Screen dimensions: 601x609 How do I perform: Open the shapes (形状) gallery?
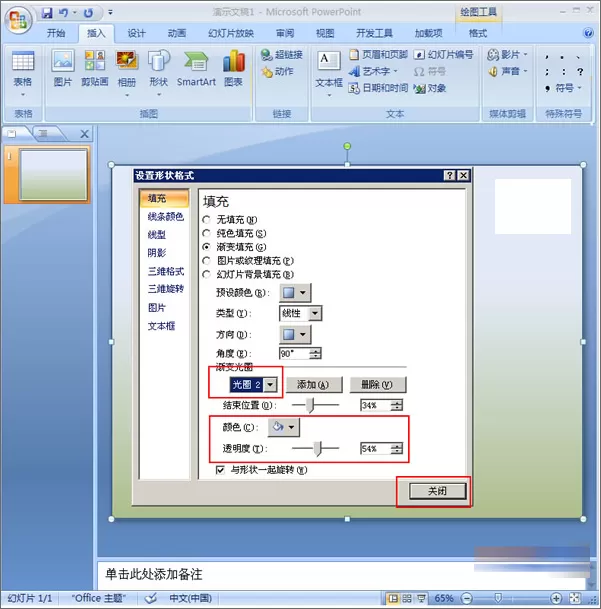click(159, 73)
